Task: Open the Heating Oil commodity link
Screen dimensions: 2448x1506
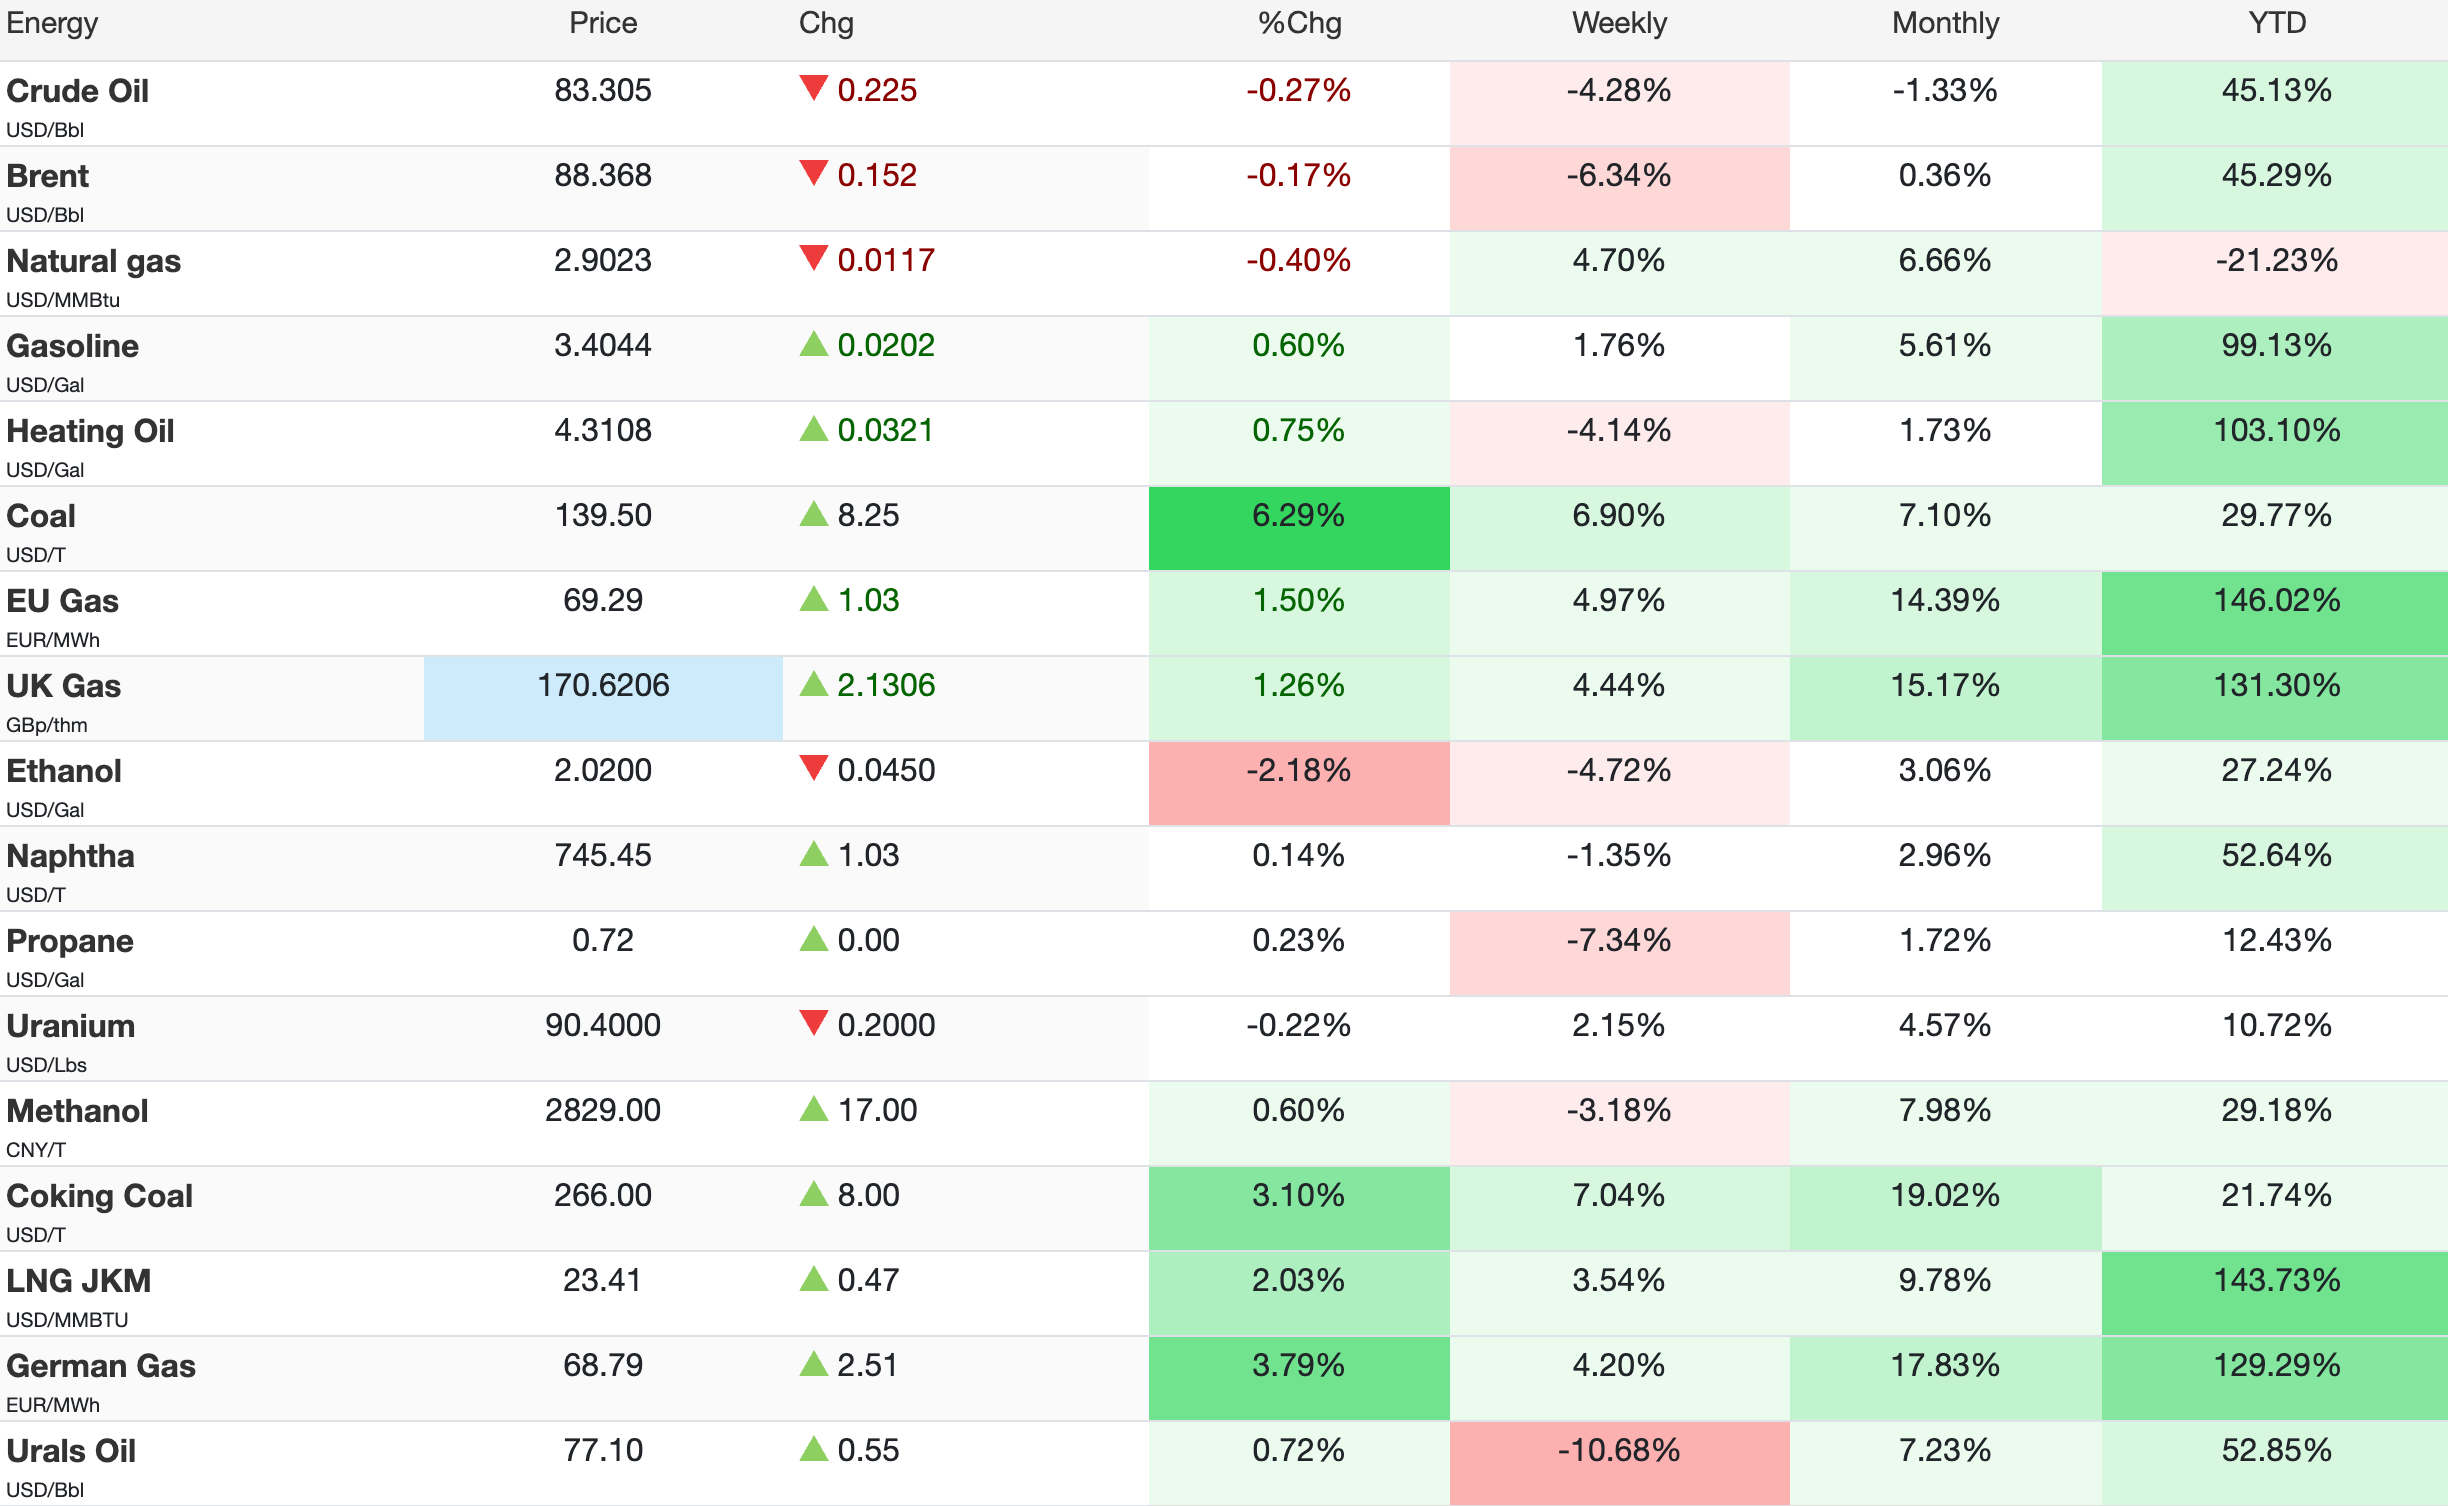Action: [x=90, y=431]
